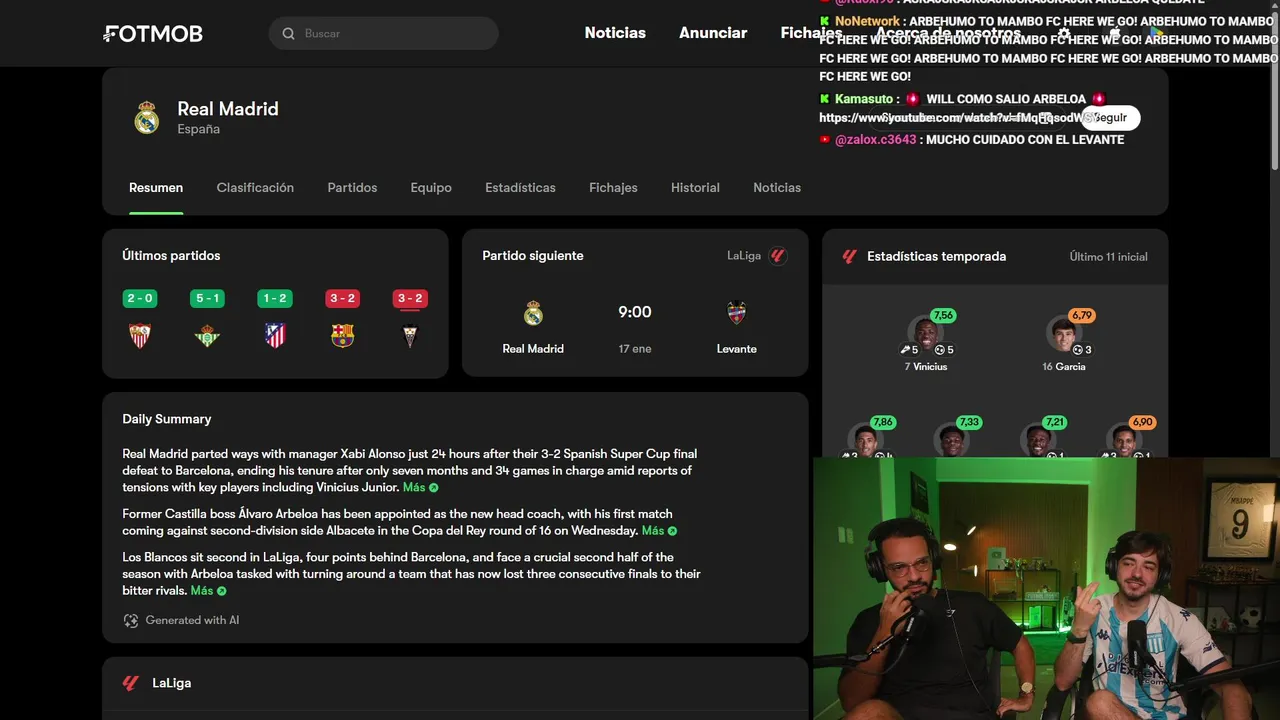This screenshot has width=1280, height=720.
Task: Click the LaLiga heading in bottom card
Action: tap(172, 683)
